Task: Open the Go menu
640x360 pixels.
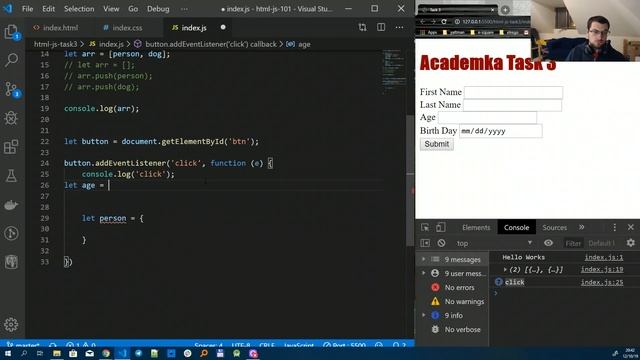Action: (133, 9)
